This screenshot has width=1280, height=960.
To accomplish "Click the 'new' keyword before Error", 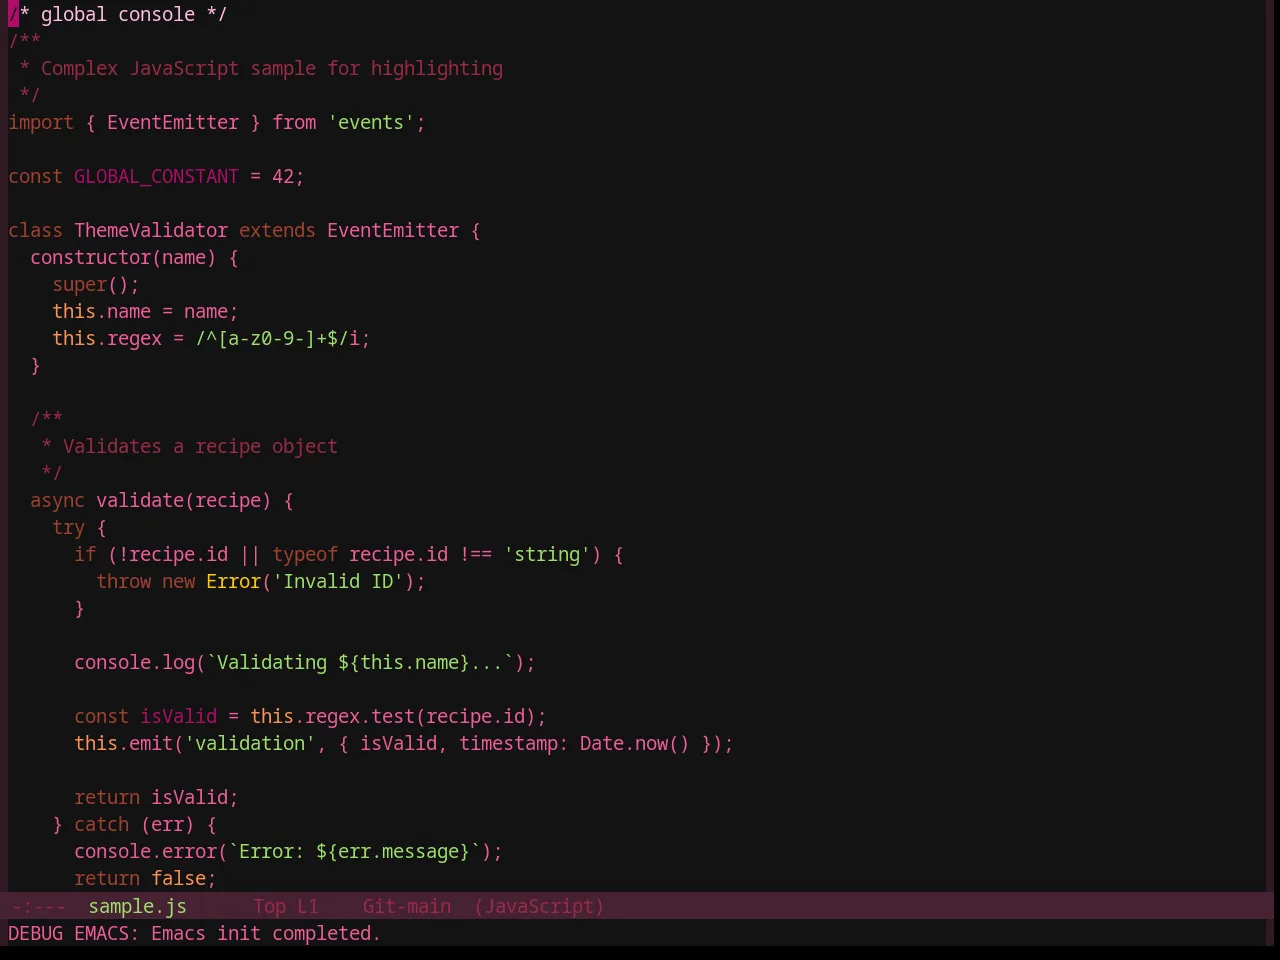I will pyautogui.click(x=178, y=581).
